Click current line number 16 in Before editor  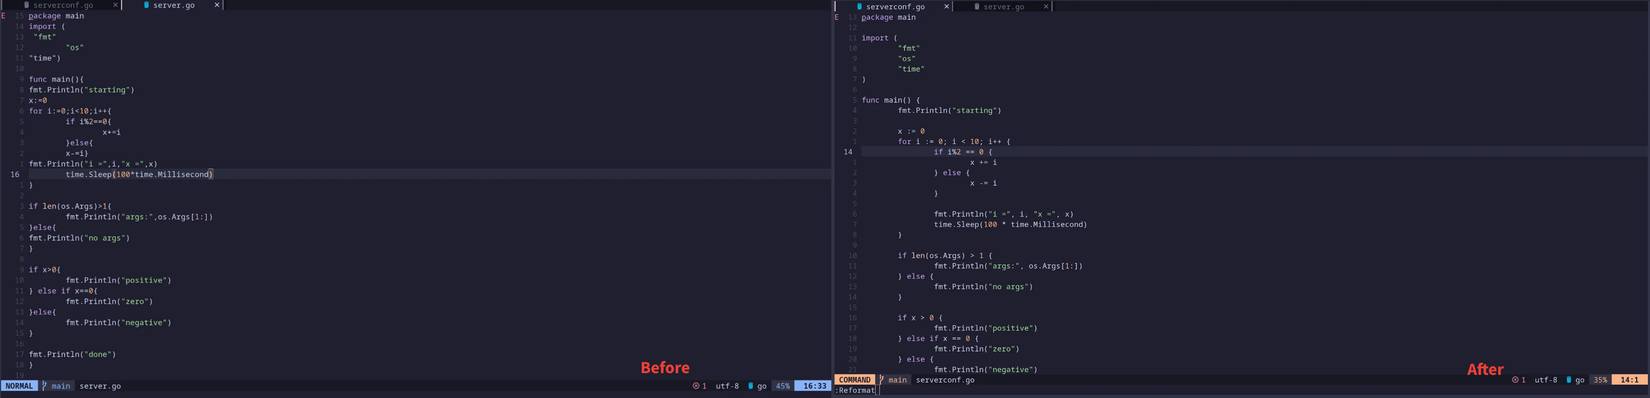click(15, 174)
